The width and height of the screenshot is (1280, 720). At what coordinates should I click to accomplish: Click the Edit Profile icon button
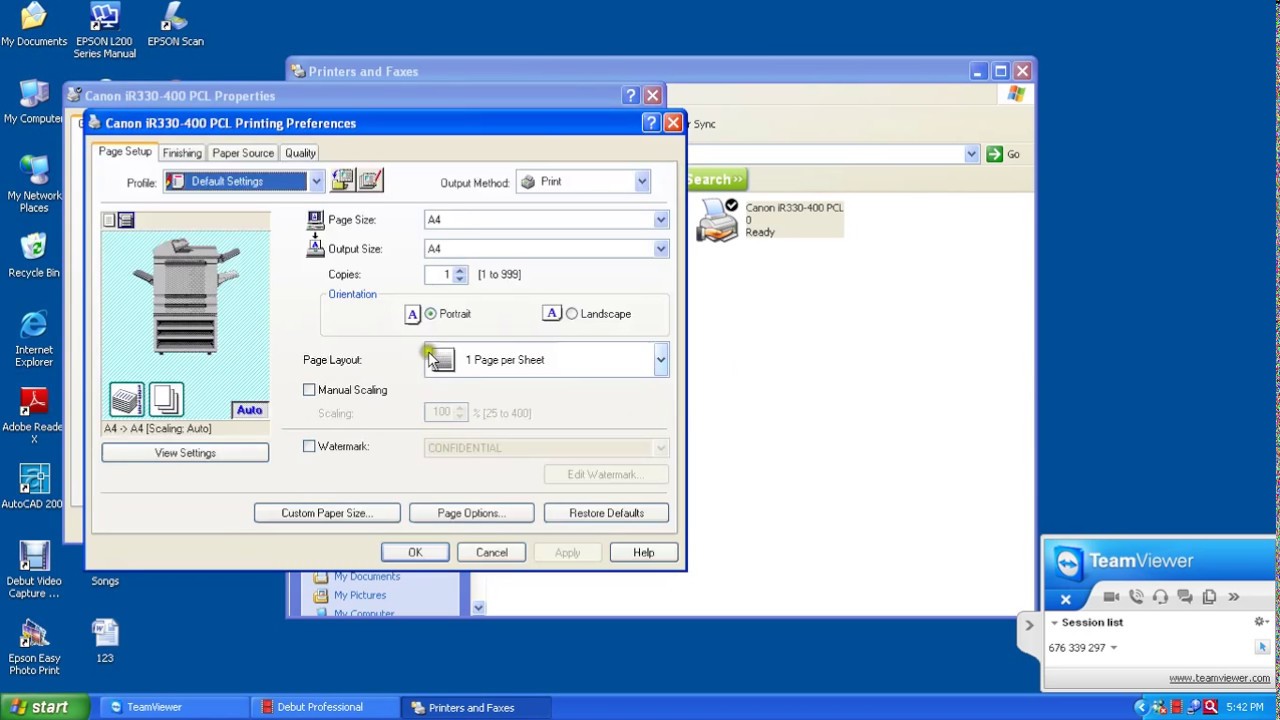coord(371,181)
